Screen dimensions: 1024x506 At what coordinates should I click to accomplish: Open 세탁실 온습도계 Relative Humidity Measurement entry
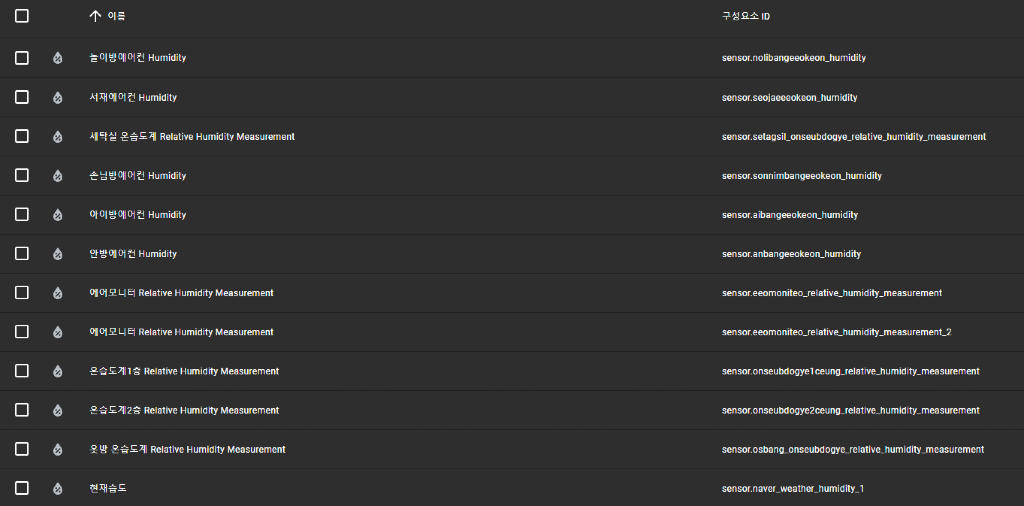[192, 136]
